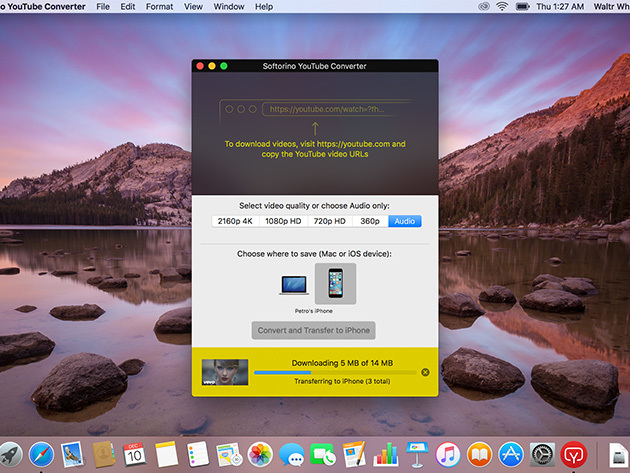Viewport: 630px width, 473px height.
Task: Click the Softorino YouTube Converter title bar
Action: coord(315,66)
